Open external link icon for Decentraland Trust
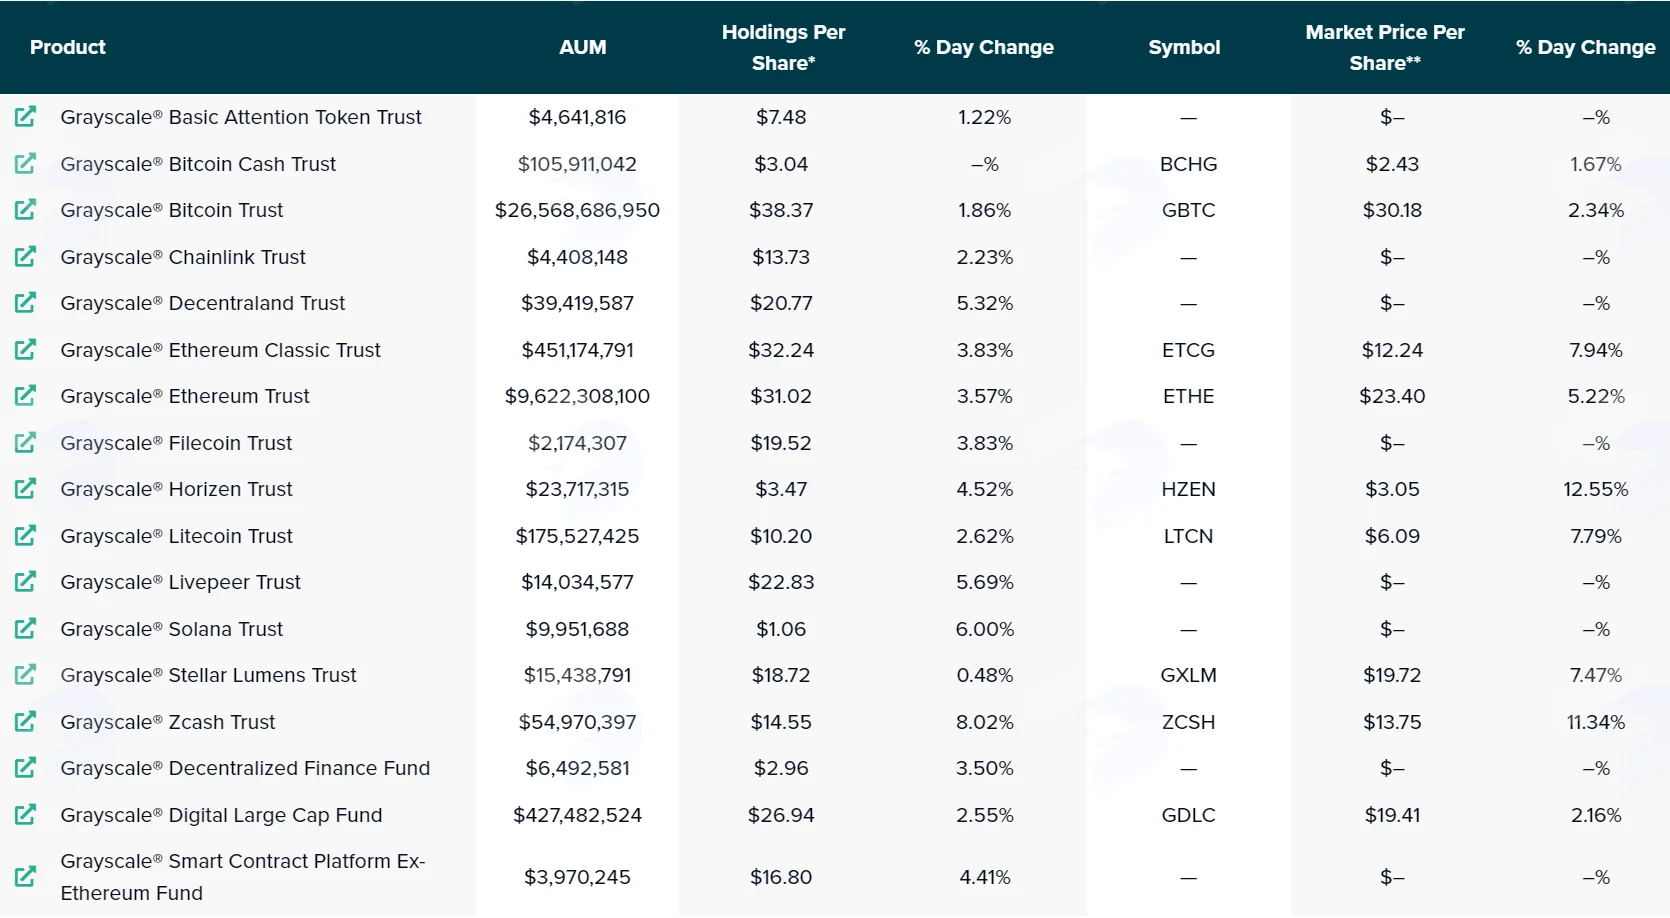Viewport: 1670px width, 918px height. click(x=25, y=303)
